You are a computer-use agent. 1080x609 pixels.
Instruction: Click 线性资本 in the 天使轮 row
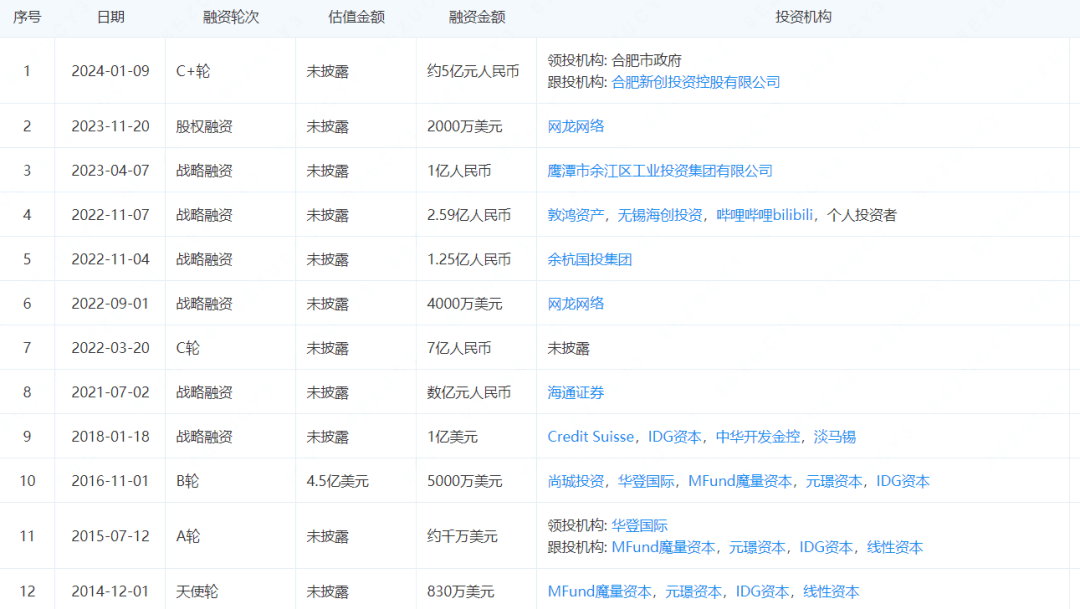[x=831, y=591]
